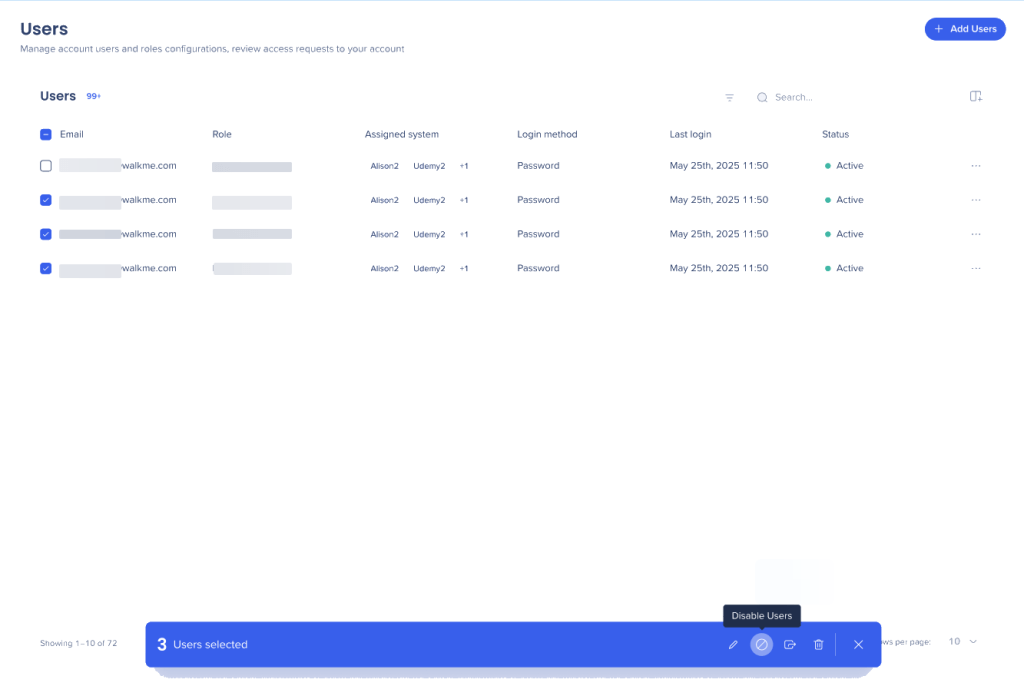1024x686 pixels.
Task: Toggle the select-all checkbox in the Email header
Action: tap(46, 134)
